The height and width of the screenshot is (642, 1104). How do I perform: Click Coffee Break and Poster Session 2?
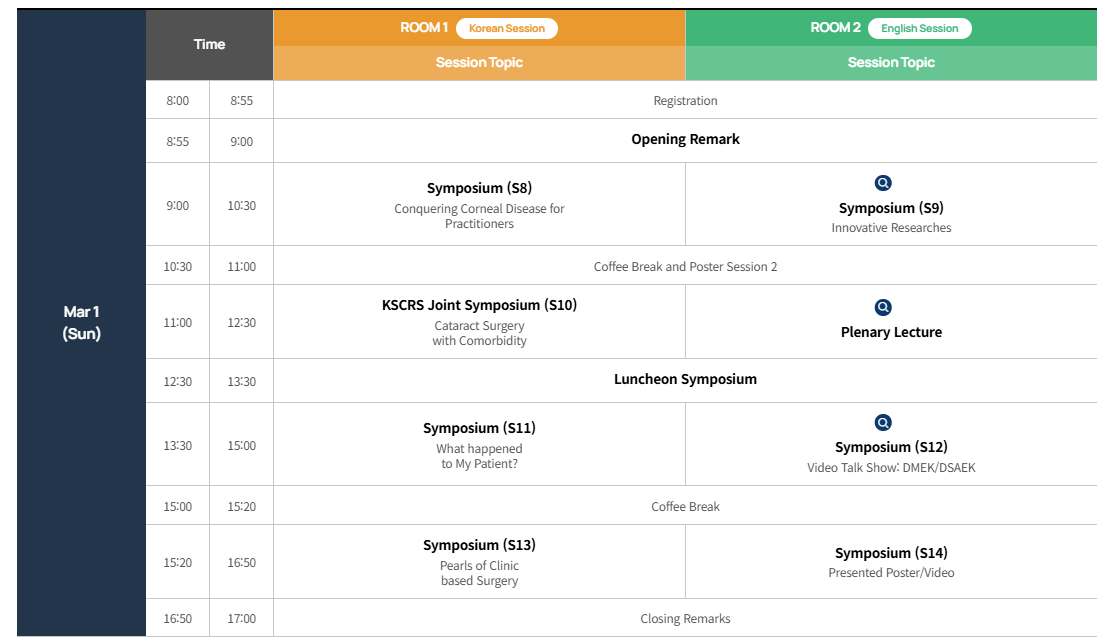point(685,266)
